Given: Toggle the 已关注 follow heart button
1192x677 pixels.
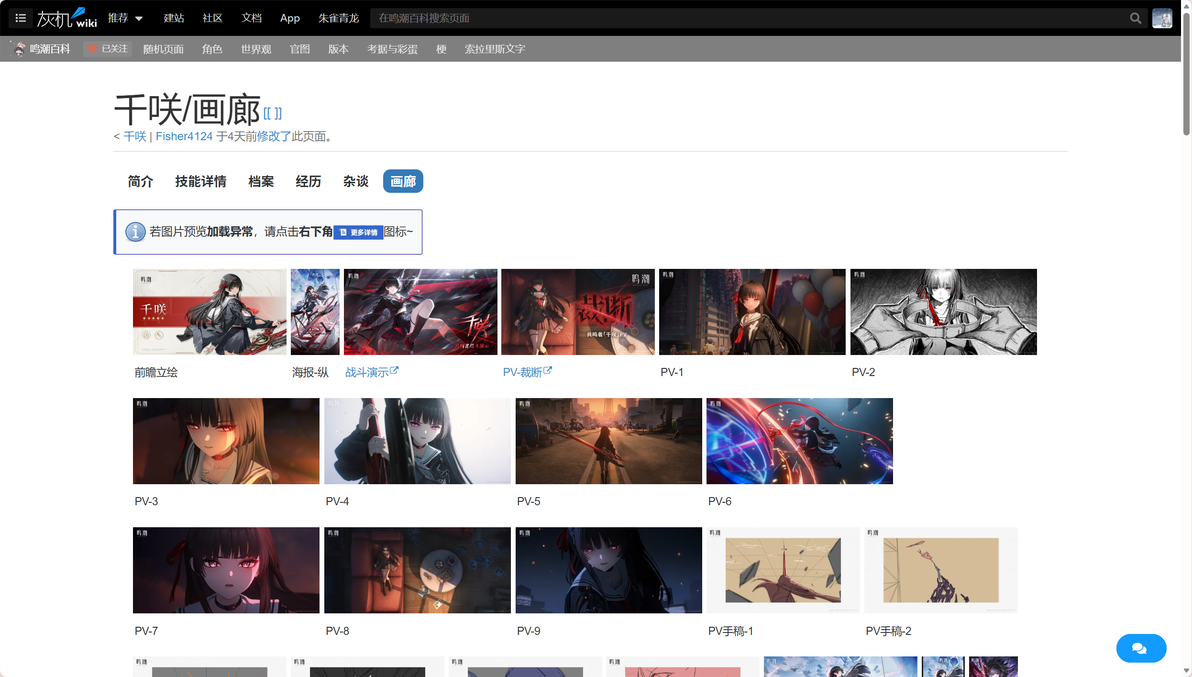Looking at the screenshot, I should click(x=108, y=49).
